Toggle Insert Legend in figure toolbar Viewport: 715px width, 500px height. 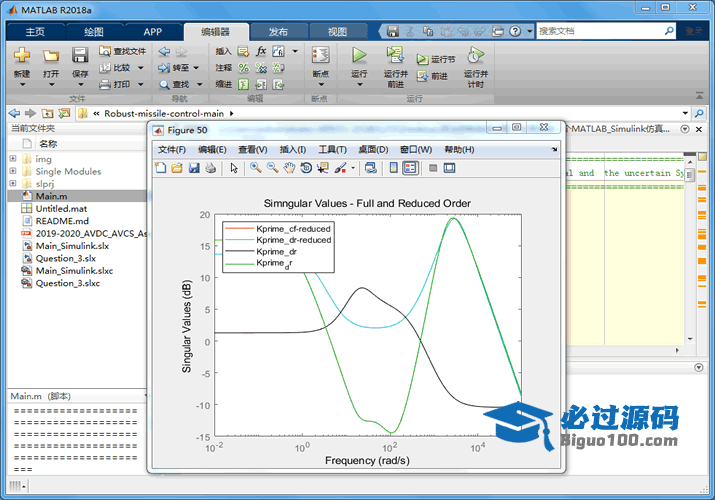click(410, 168)
